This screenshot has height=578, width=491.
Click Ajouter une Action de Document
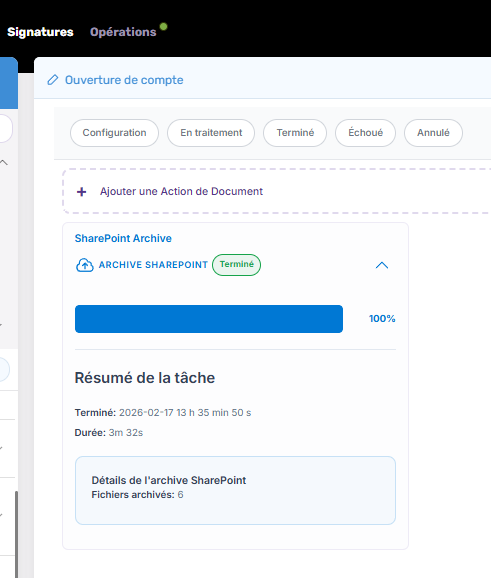pyautogui.click(x=181, y=191)
